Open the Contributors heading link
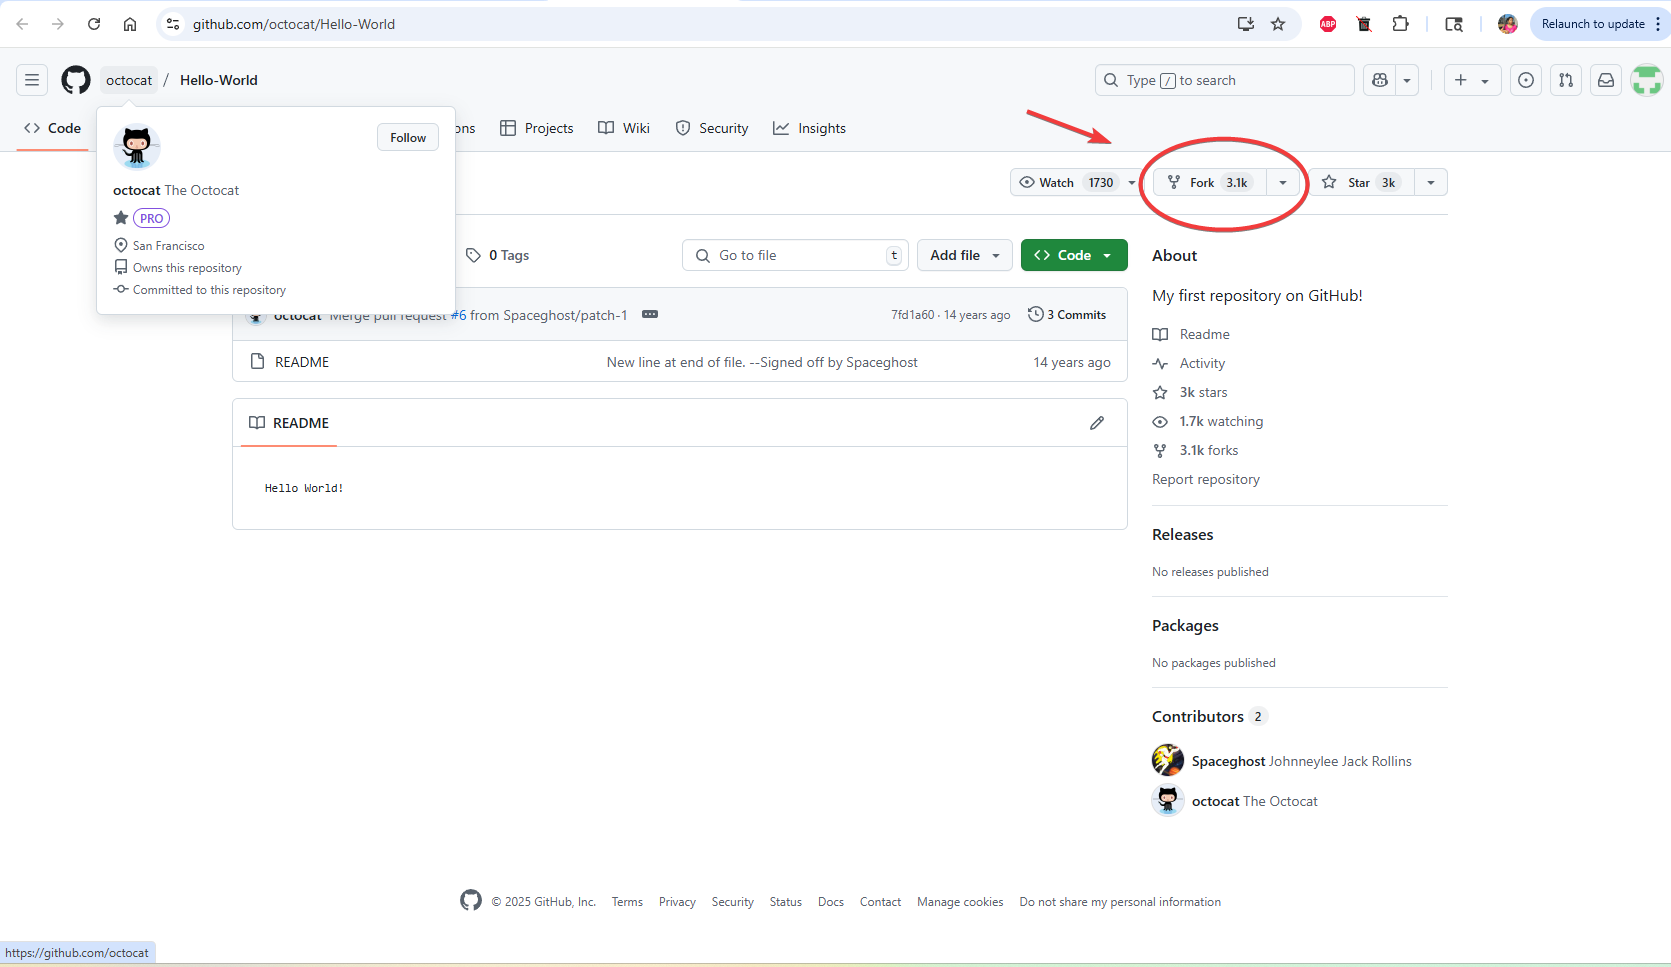 point(1209,716)
